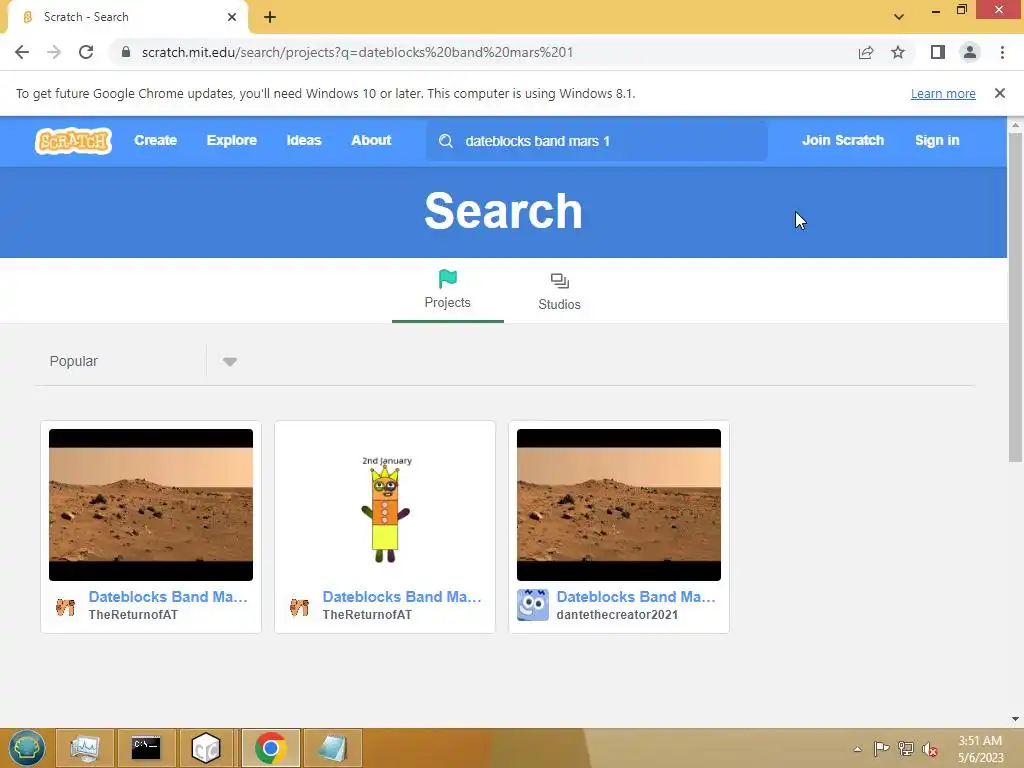Viewport: 1024px width, 768px height.
Task: Click Sign in link
Action: coord(937,140)
